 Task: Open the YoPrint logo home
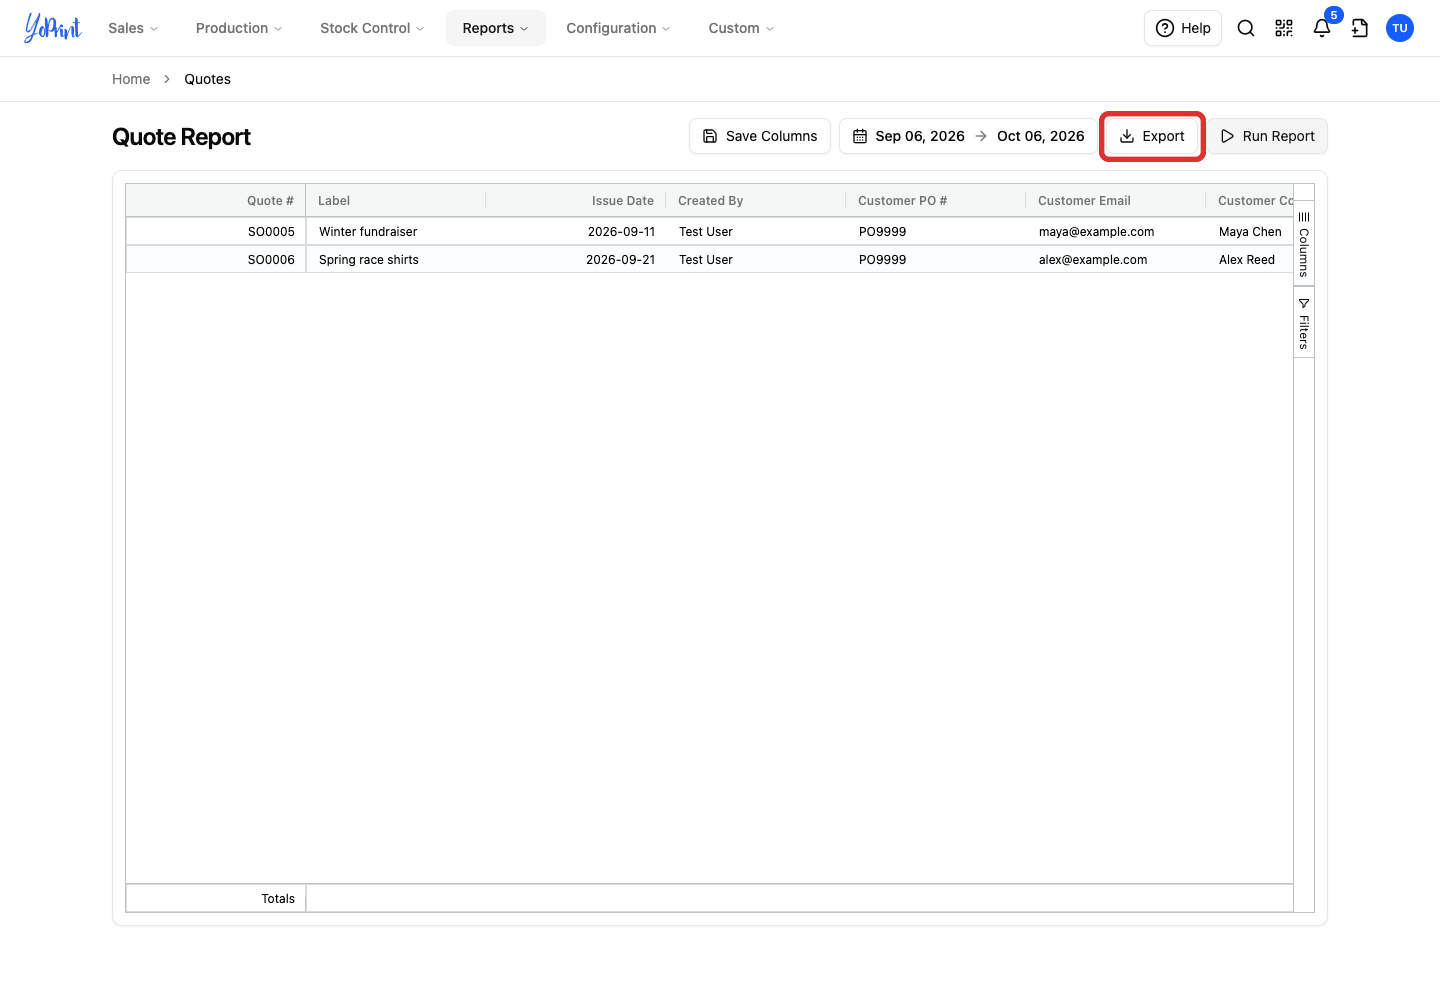[x=53, y=28]
